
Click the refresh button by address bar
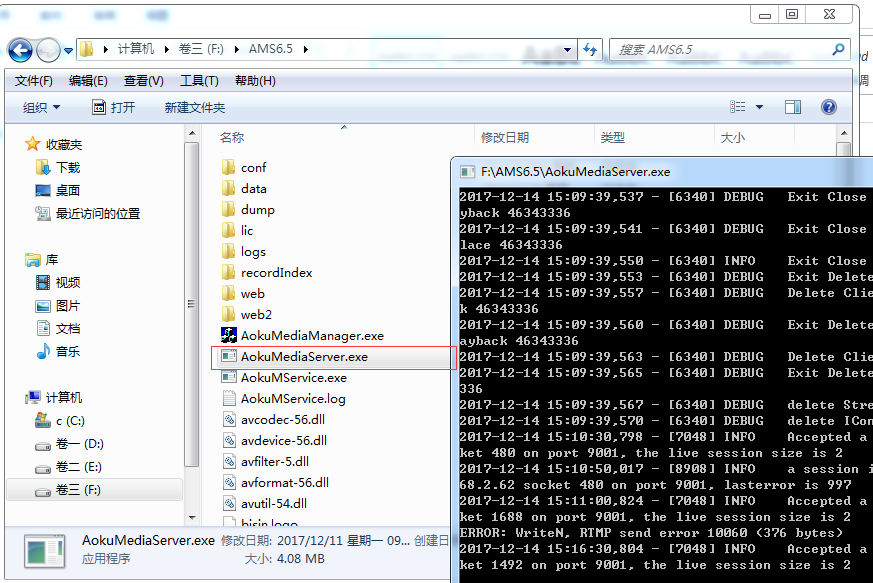tap(590, 50)
